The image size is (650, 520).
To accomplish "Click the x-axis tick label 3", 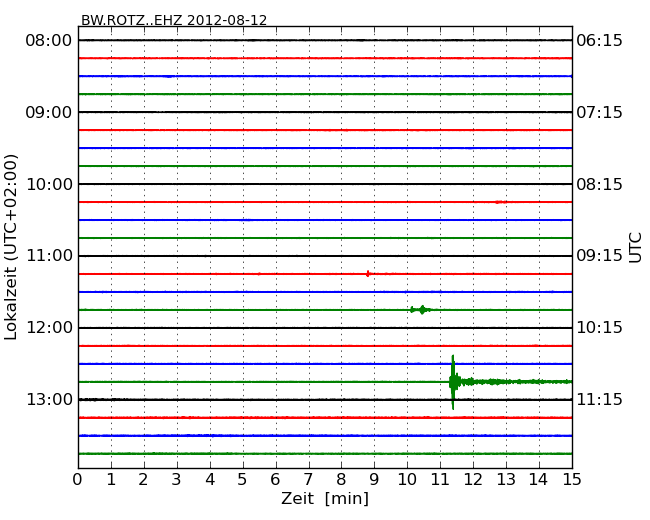I will [177, 479].
